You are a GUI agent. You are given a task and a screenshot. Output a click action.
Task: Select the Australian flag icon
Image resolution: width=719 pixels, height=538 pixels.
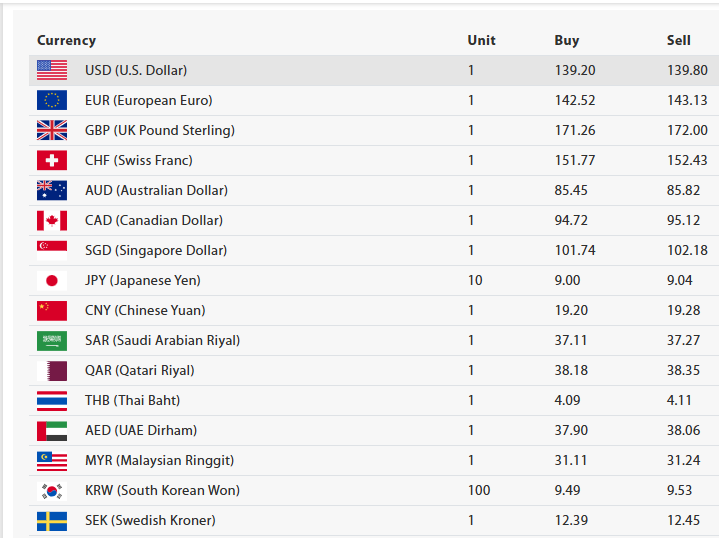click(x=52, y=190)
